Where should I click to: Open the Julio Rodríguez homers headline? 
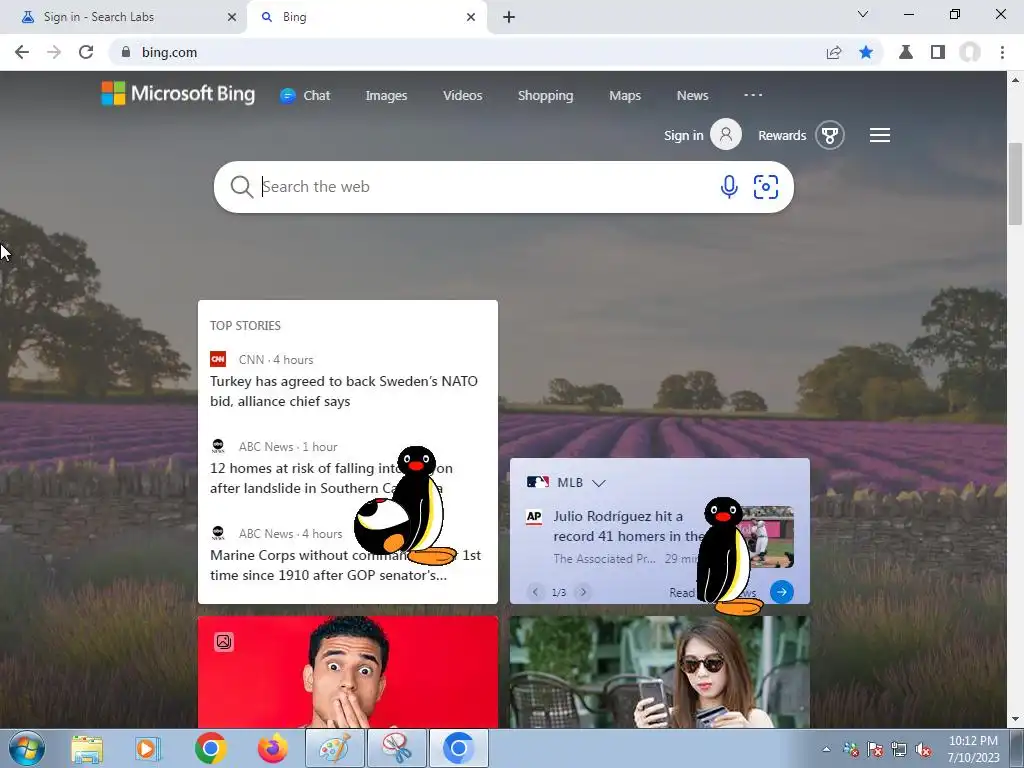(x=627, y=526)
